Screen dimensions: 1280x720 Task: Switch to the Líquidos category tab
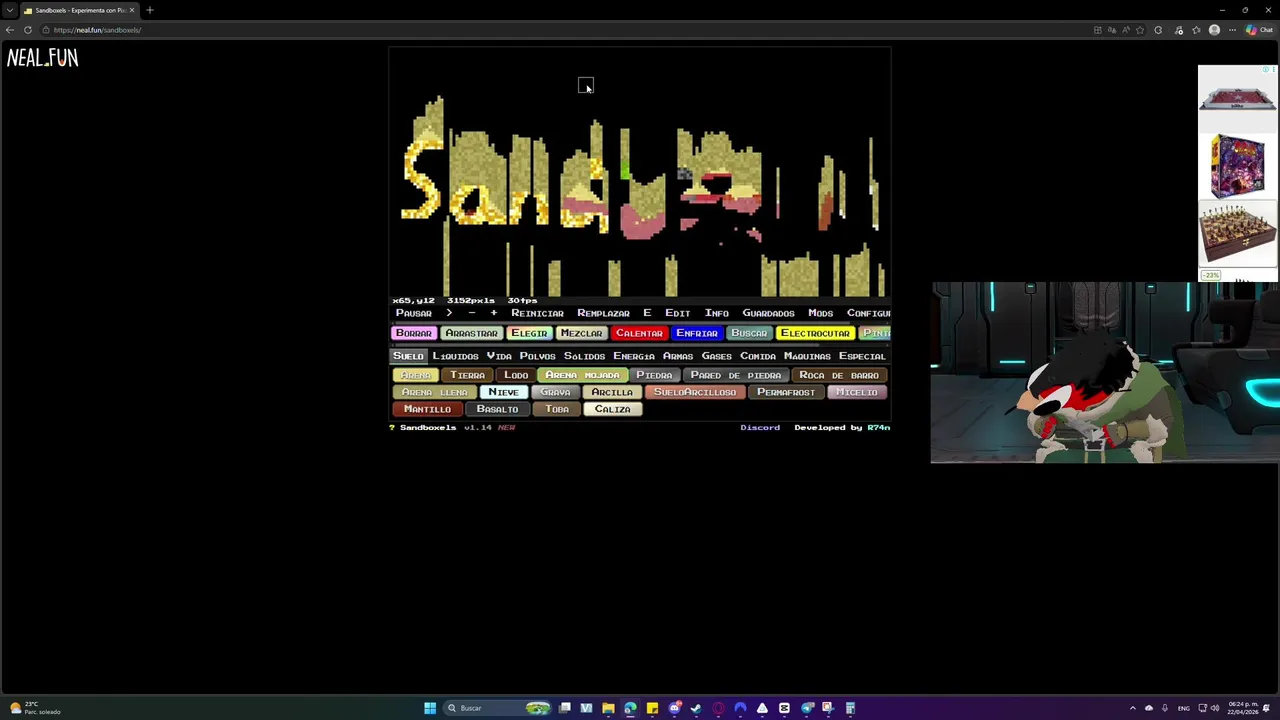tap(455, 356)
